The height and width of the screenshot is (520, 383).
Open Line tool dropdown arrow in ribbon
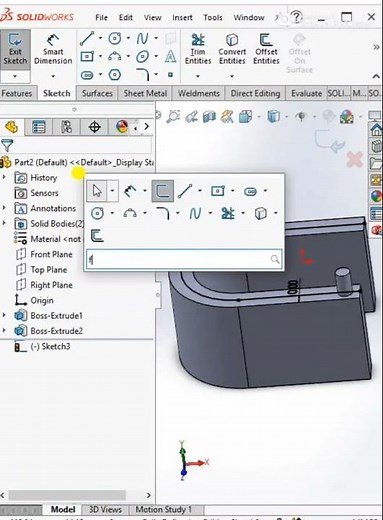pyautogui.click(x=100, y=38)
